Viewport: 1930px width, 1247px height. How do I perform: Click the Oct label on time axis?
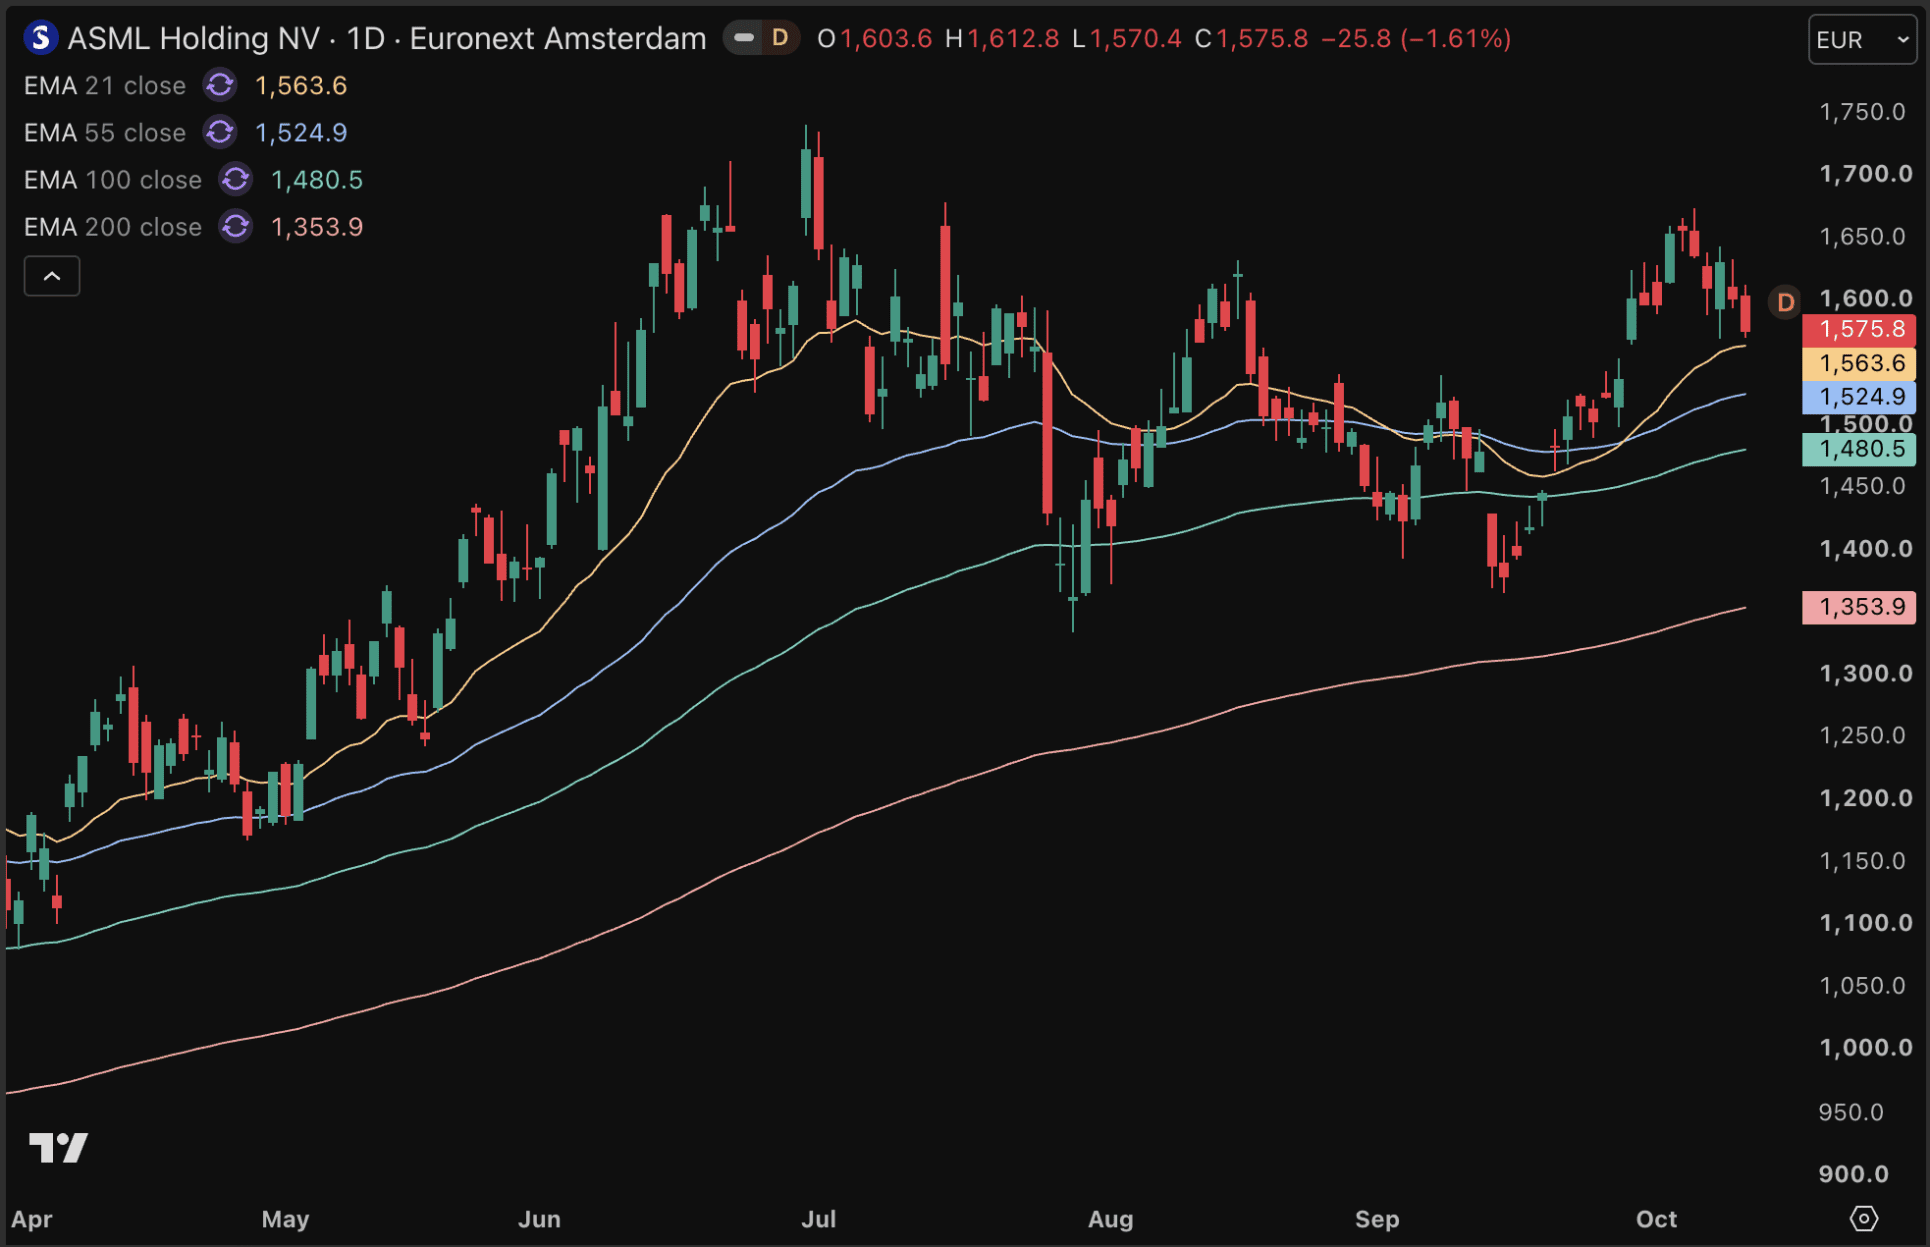1656,1219
